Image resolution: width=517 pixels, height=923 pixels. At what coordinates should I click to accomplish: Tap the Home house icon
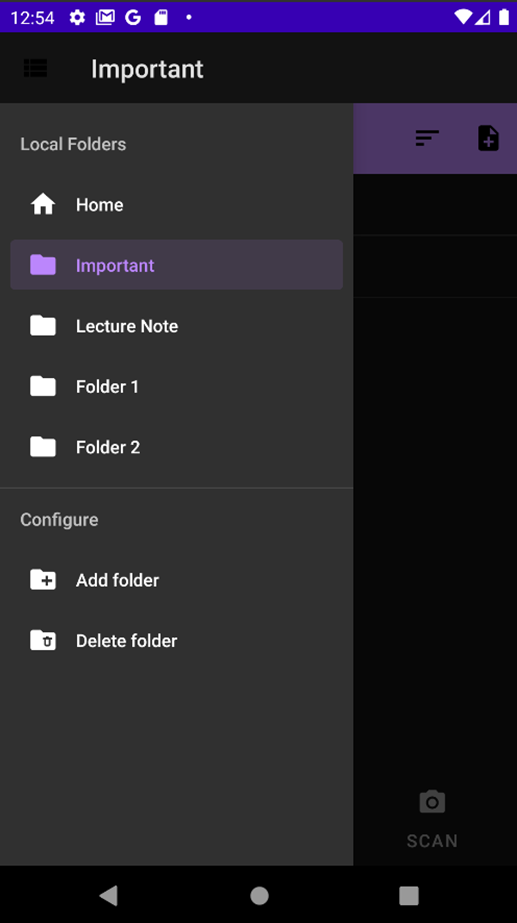click(43, 204)
